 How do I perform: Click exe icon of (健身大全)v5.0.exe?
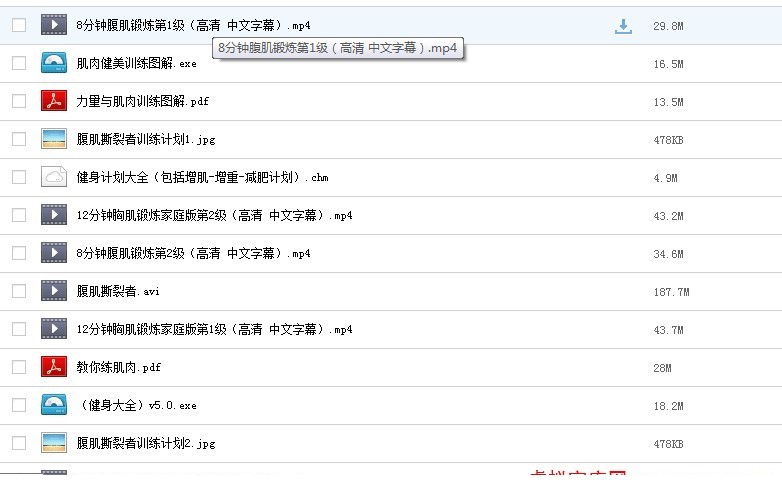[x=54, y=404]
